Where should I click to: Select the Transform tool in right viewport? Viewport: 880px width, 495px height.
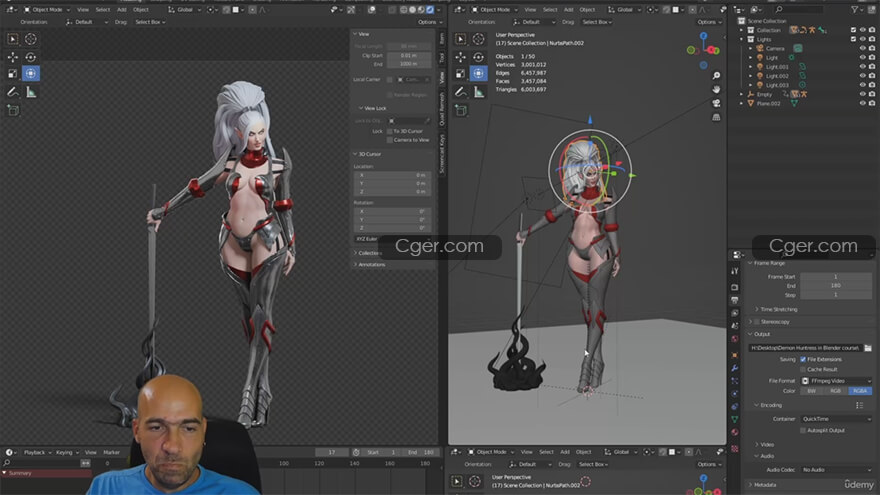478,74
